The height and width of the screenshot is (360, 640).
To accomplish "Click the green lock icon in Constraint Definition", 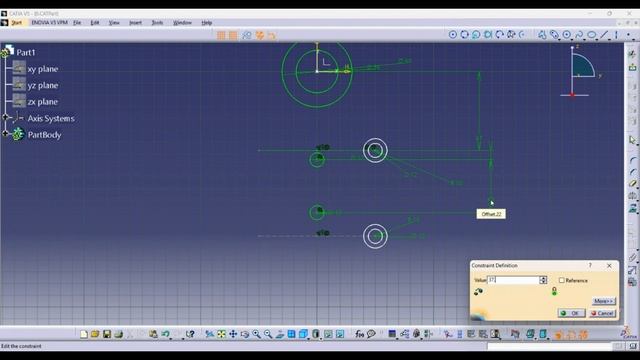I will (x=554, y=291).
